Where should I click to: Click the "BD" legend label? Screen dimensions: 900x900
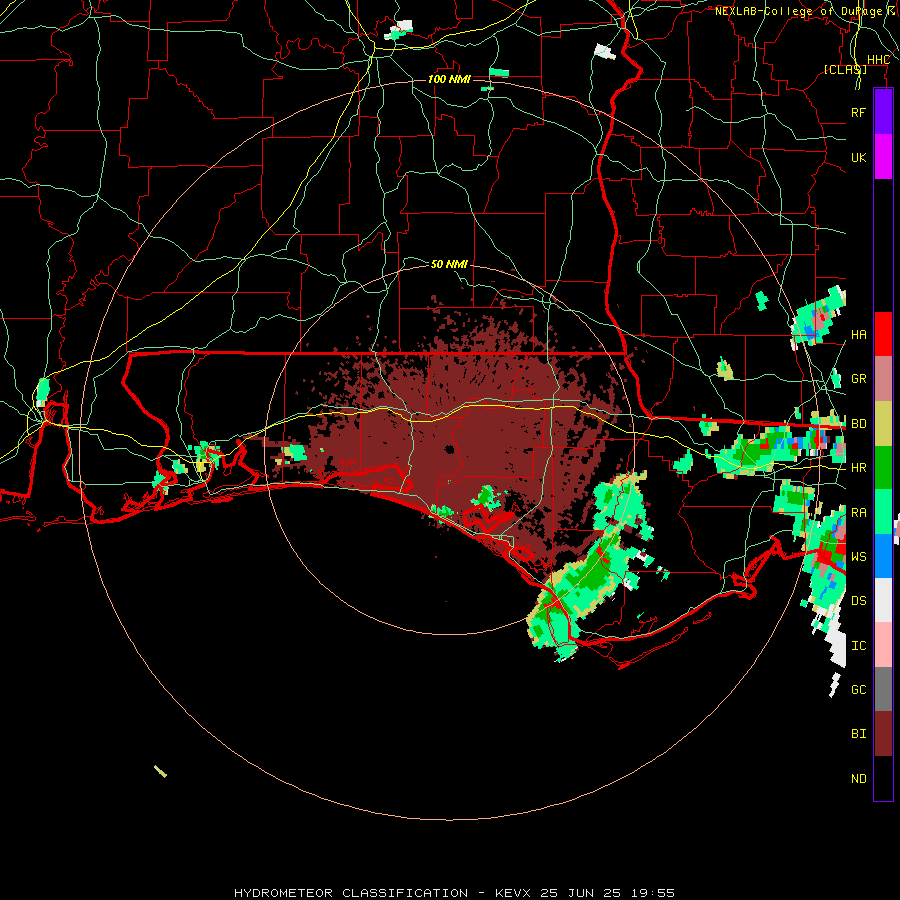(858, 424)
